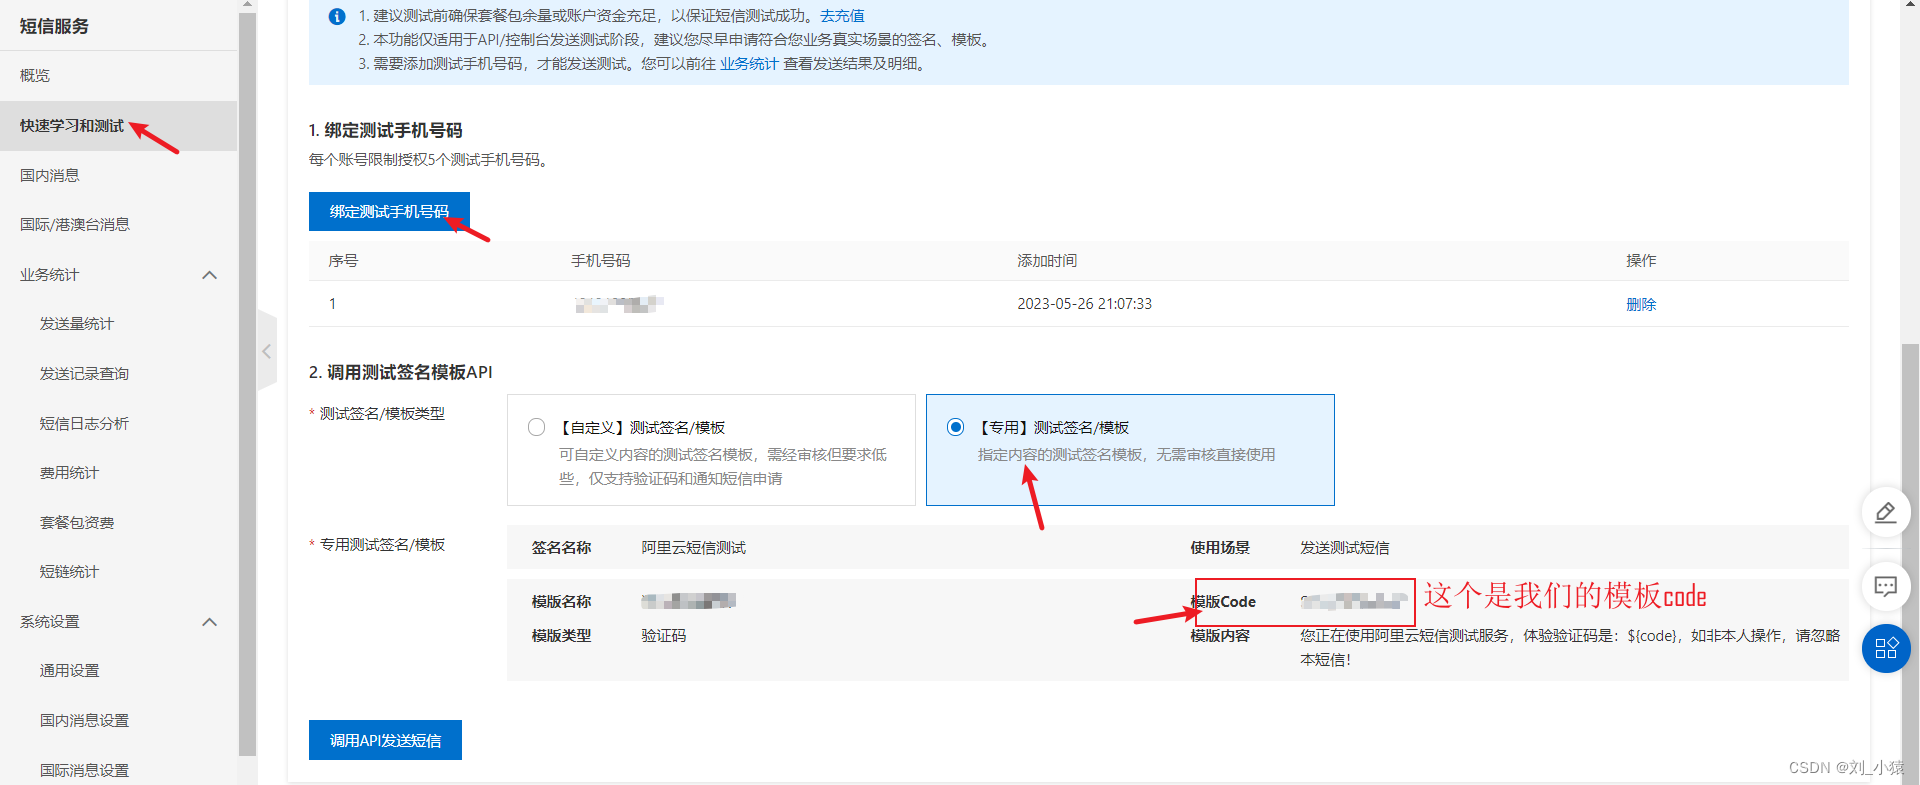Open the floating chat feedback icon
This screenshot has height=785, width=1920.
[x=1886, y=586]
